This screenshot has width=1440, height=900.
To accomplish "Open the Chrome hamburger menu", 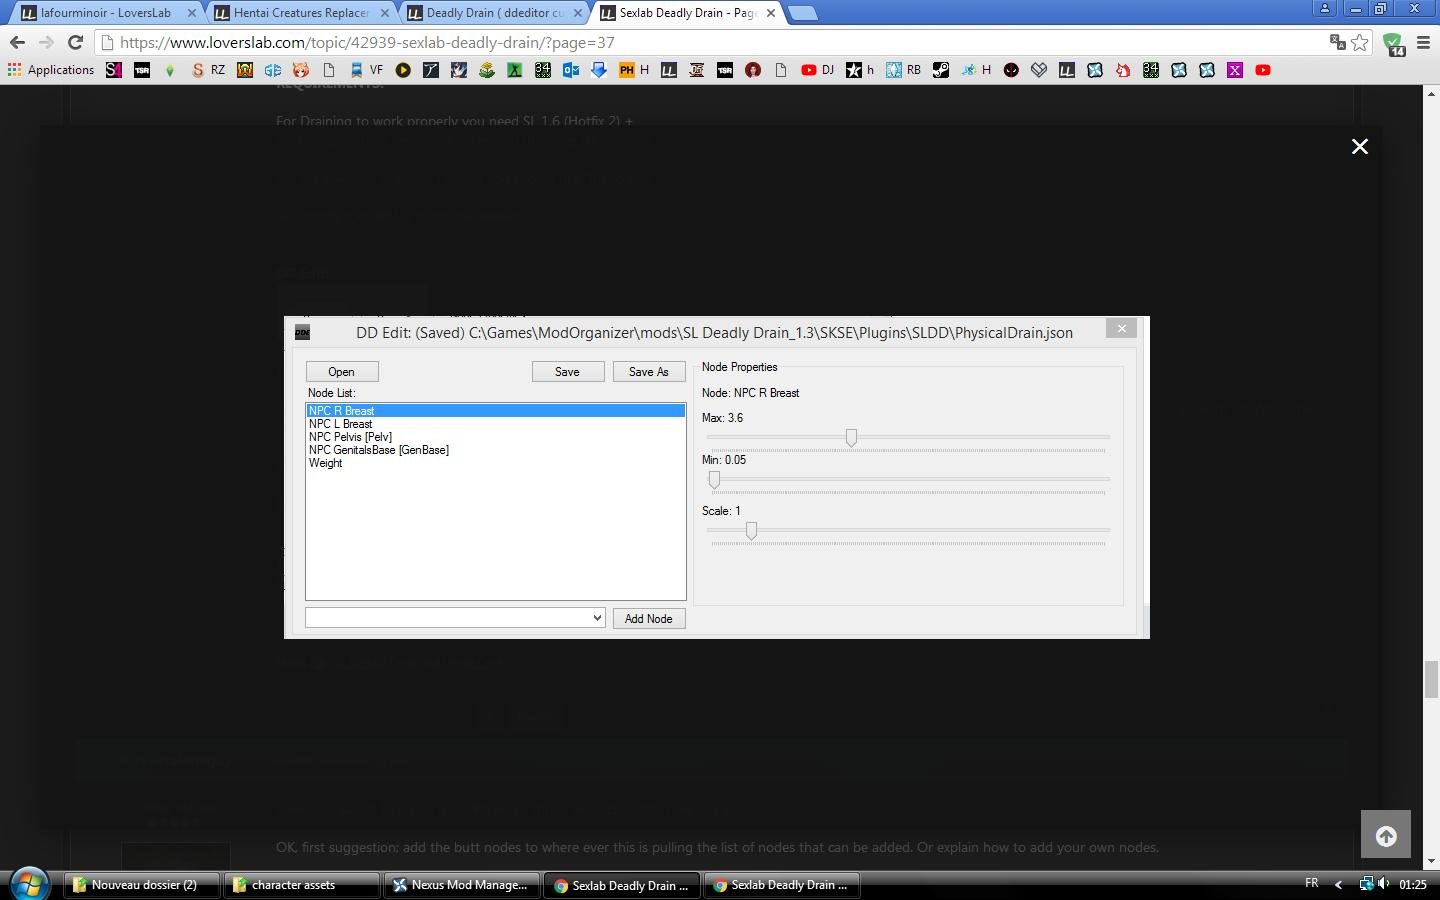I will coord(1424,42).
